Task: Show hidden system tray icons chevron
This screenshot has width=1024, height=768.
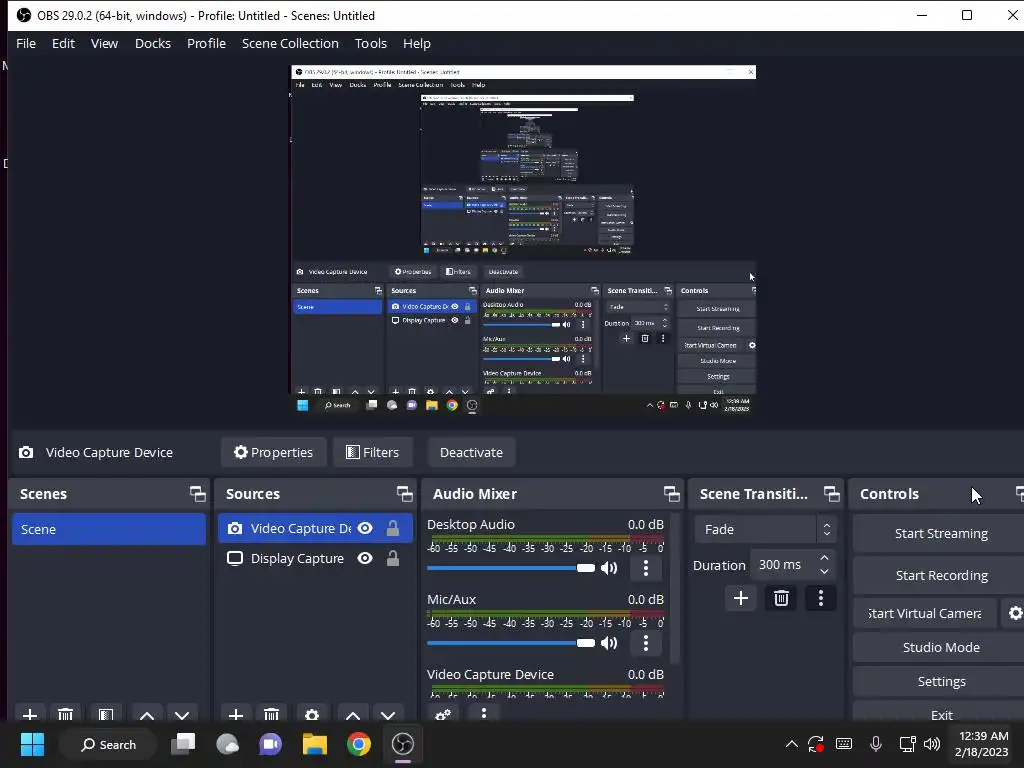Action: click(x=792, y=744)
